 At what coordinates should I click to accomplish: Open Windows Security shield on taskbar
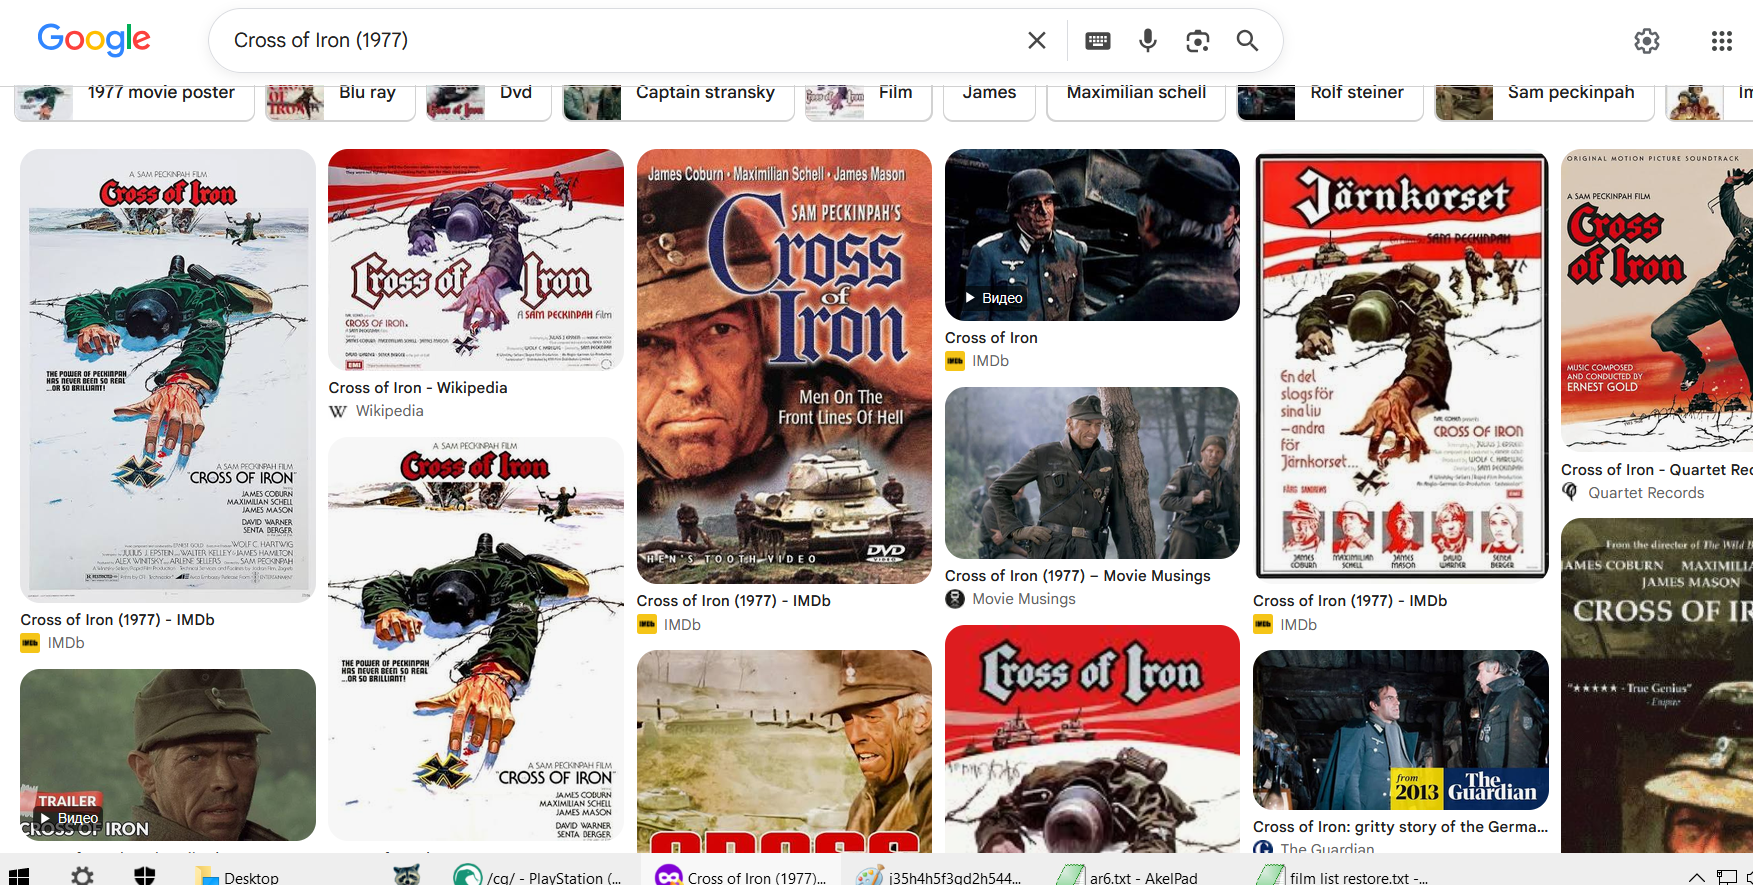[x=145, y=877]
